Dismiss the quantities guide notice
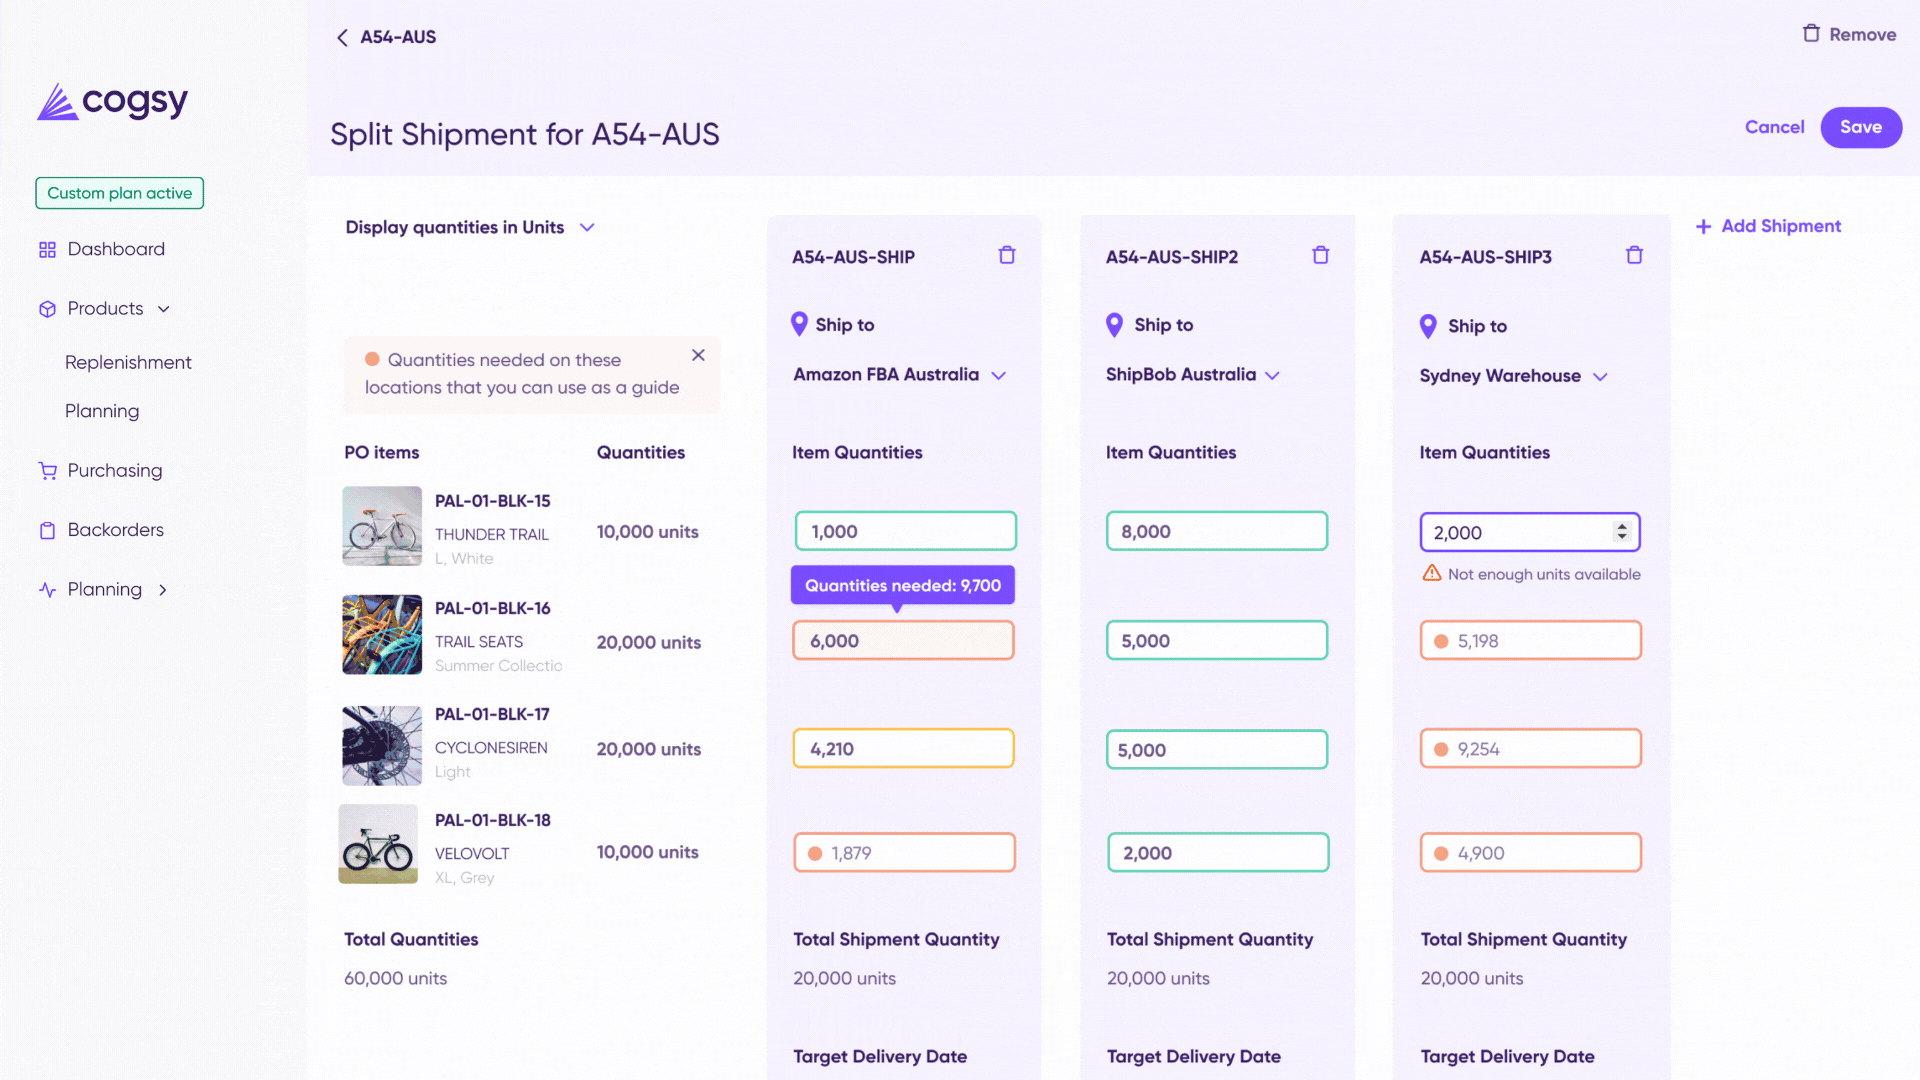1920x1080 pixels. click(x=698, y=355)
